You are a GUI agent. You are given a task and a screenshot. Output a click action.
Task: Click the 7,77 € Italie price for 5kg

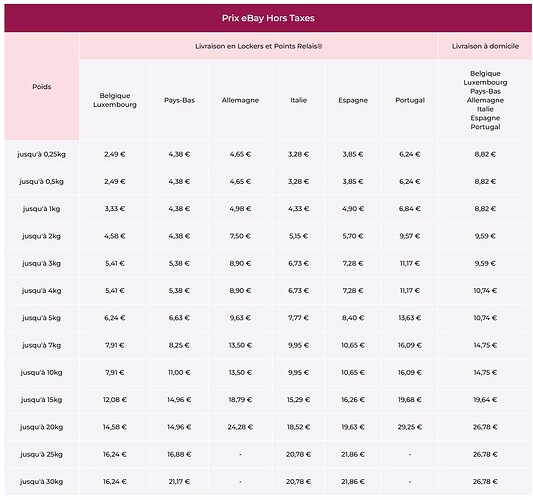click(x=298, y=318)
